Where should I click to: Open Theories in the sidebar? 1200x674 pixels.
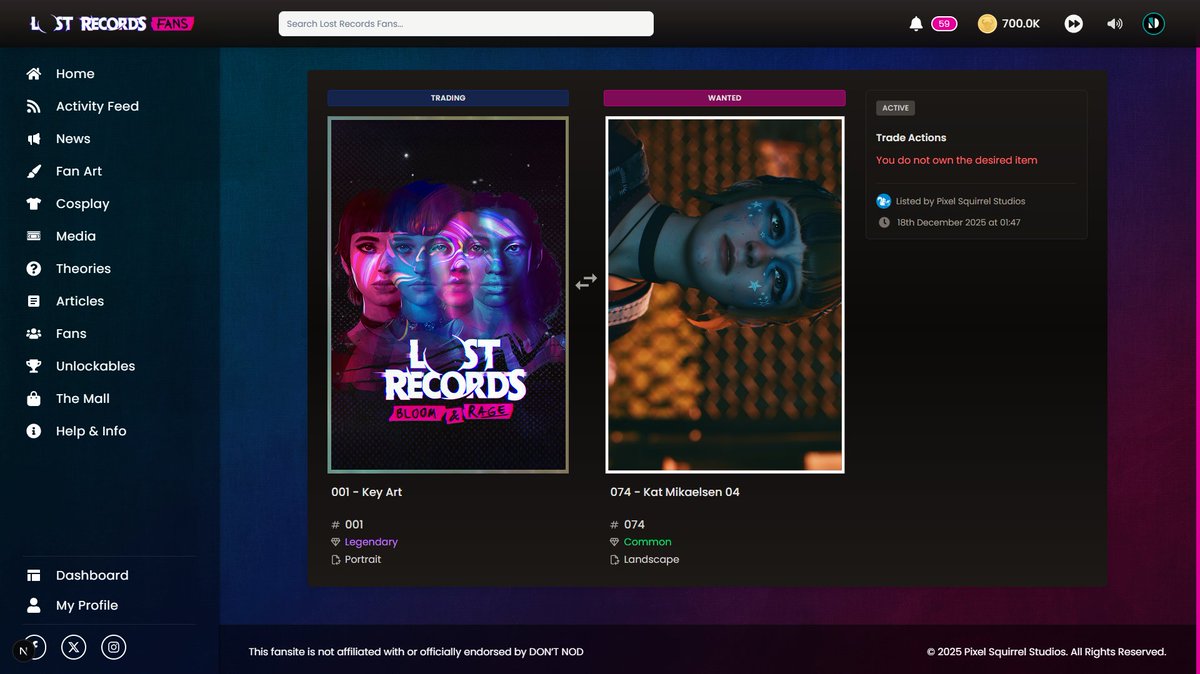point(69,269)
